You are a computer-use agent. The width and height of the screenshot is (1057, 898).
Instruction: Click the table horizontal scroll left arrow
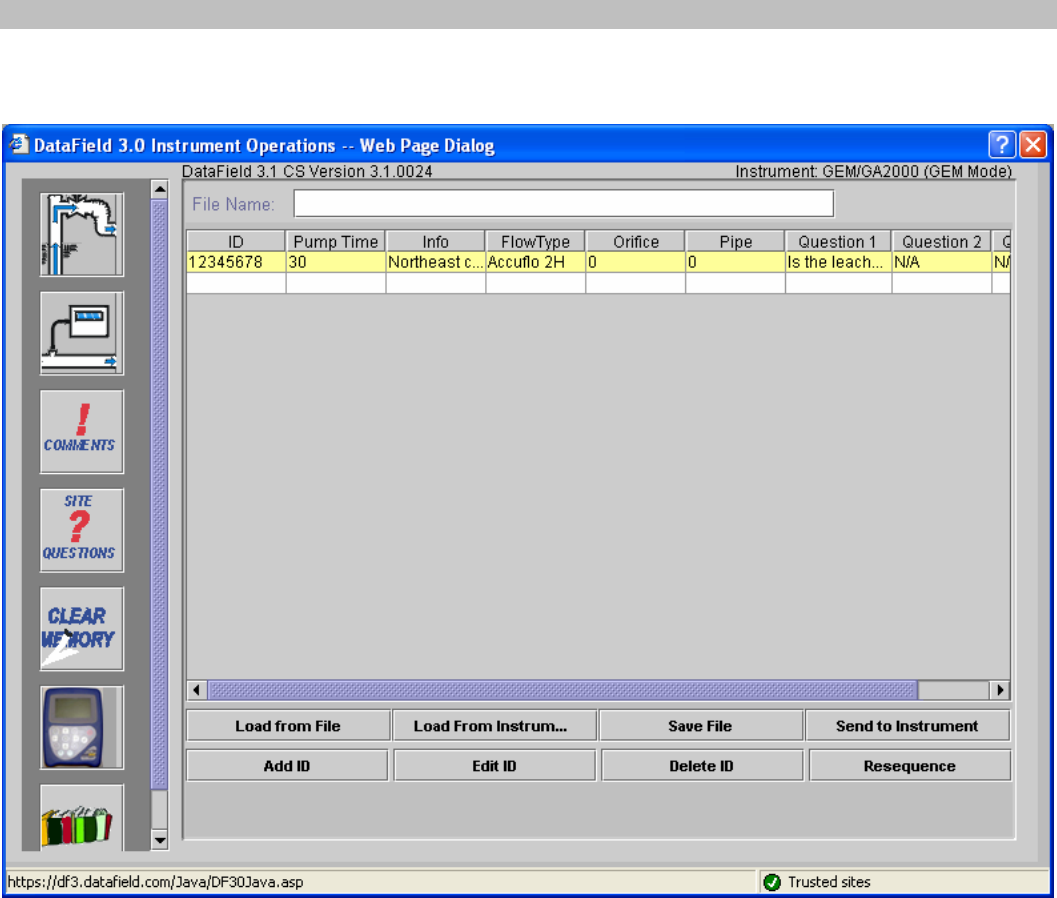coord(196,690)
